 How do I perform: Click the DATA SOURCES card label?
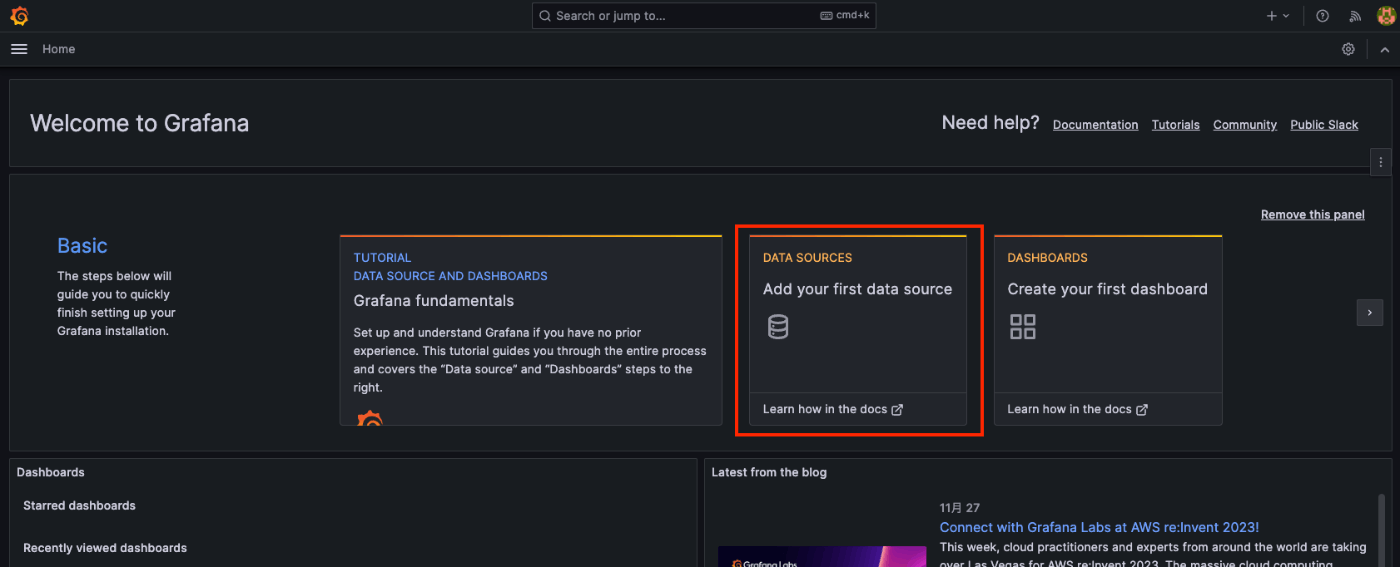[807, 258]
